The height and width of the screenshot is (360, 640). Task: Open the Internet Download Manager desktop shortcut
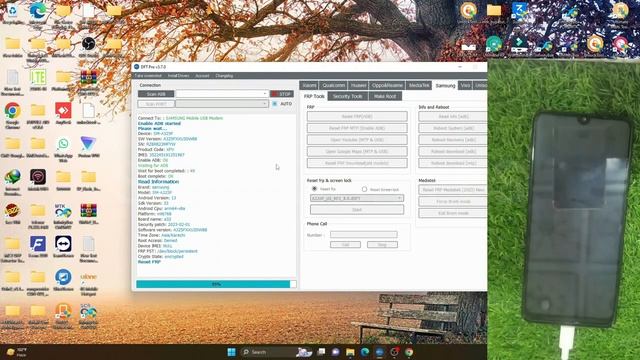(13, 177)
